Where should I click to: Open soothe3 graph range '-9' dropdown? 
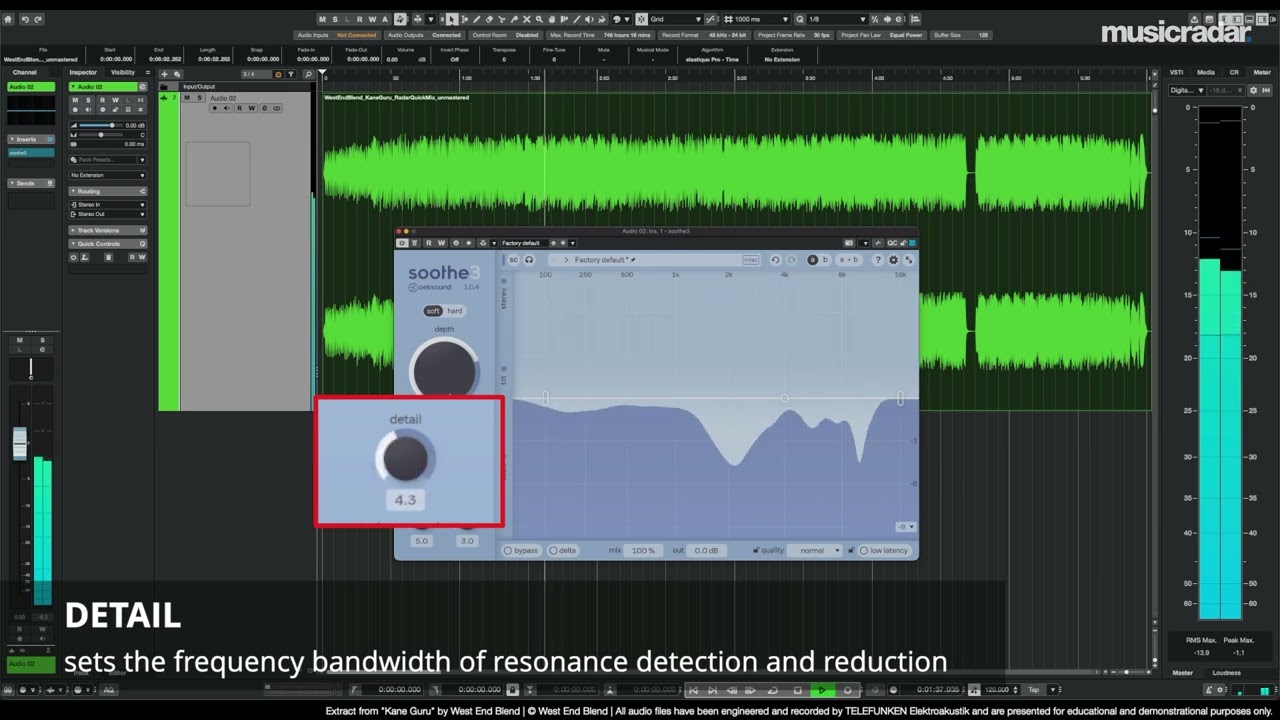click(x=905, y=527)
